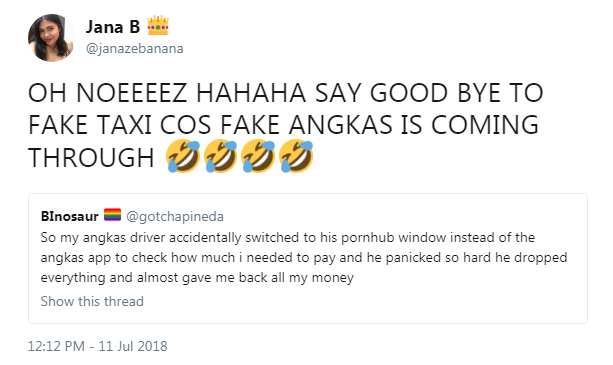Click the rainbow flag emoji next to BInosaur
Image resolution: width=613 pixels, height=365 pixels.
point(112,215)
